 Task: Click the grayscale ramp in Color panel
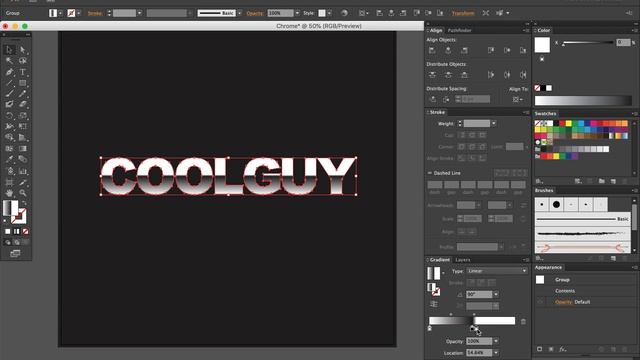pos(583,100)
